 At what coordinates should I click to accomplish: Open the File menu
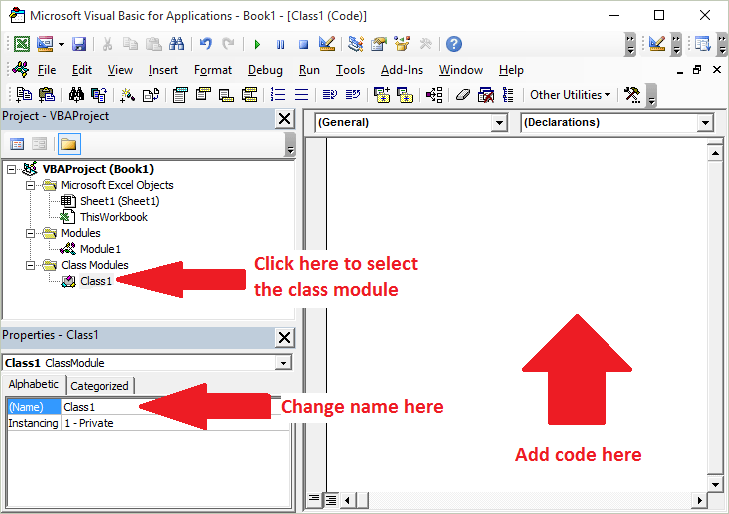coord(47,70)
